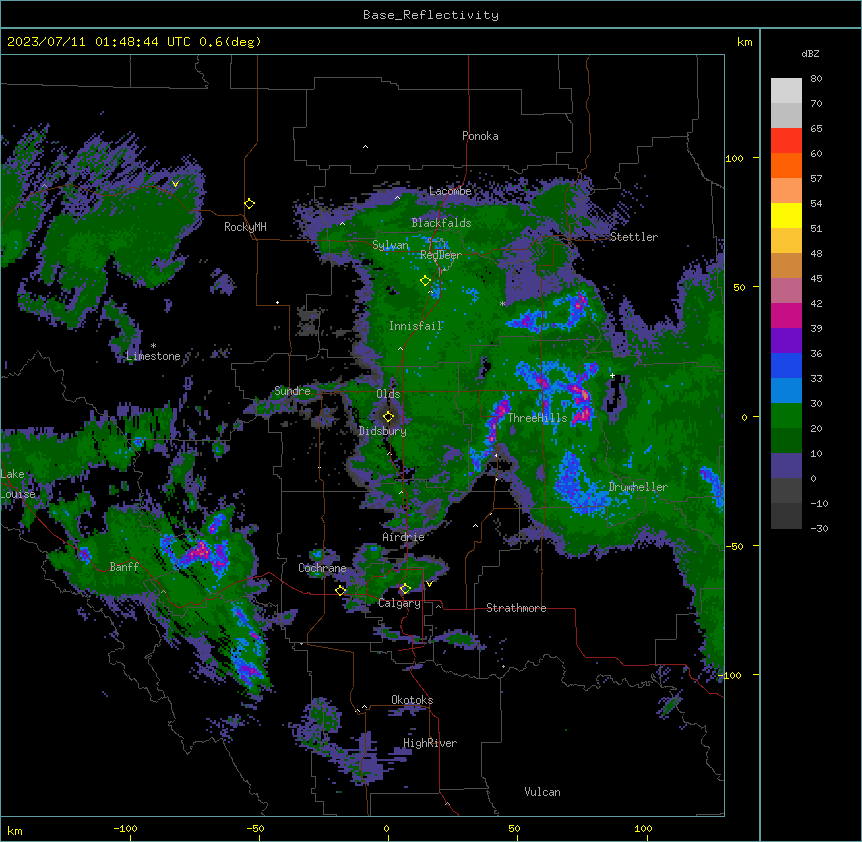
Task: Click the 100 tick on the right vertical axis
Action: coord(734,158)
